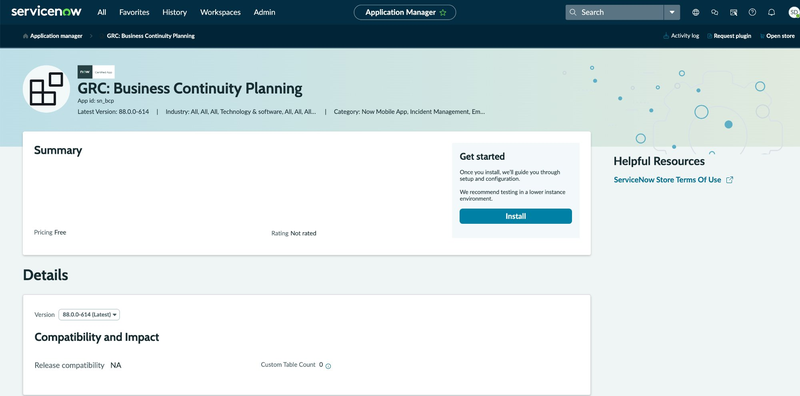
Task: Open the page inspector icon in the header
Action: [x=733, y=12]
